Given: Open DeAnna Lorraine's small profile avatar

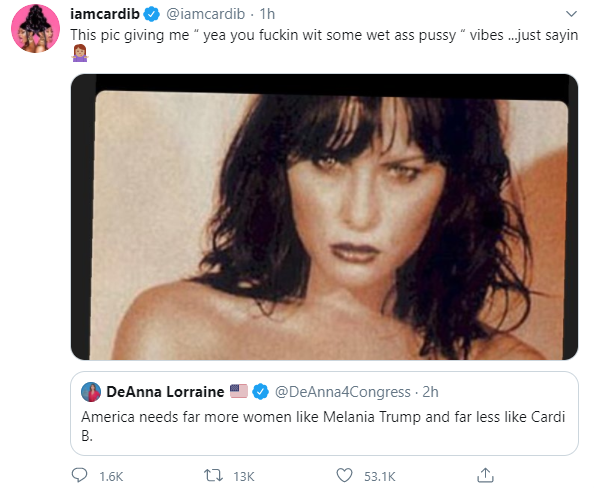Looking at the screenshot, I should pyautogui.click(x=91, y=392).
